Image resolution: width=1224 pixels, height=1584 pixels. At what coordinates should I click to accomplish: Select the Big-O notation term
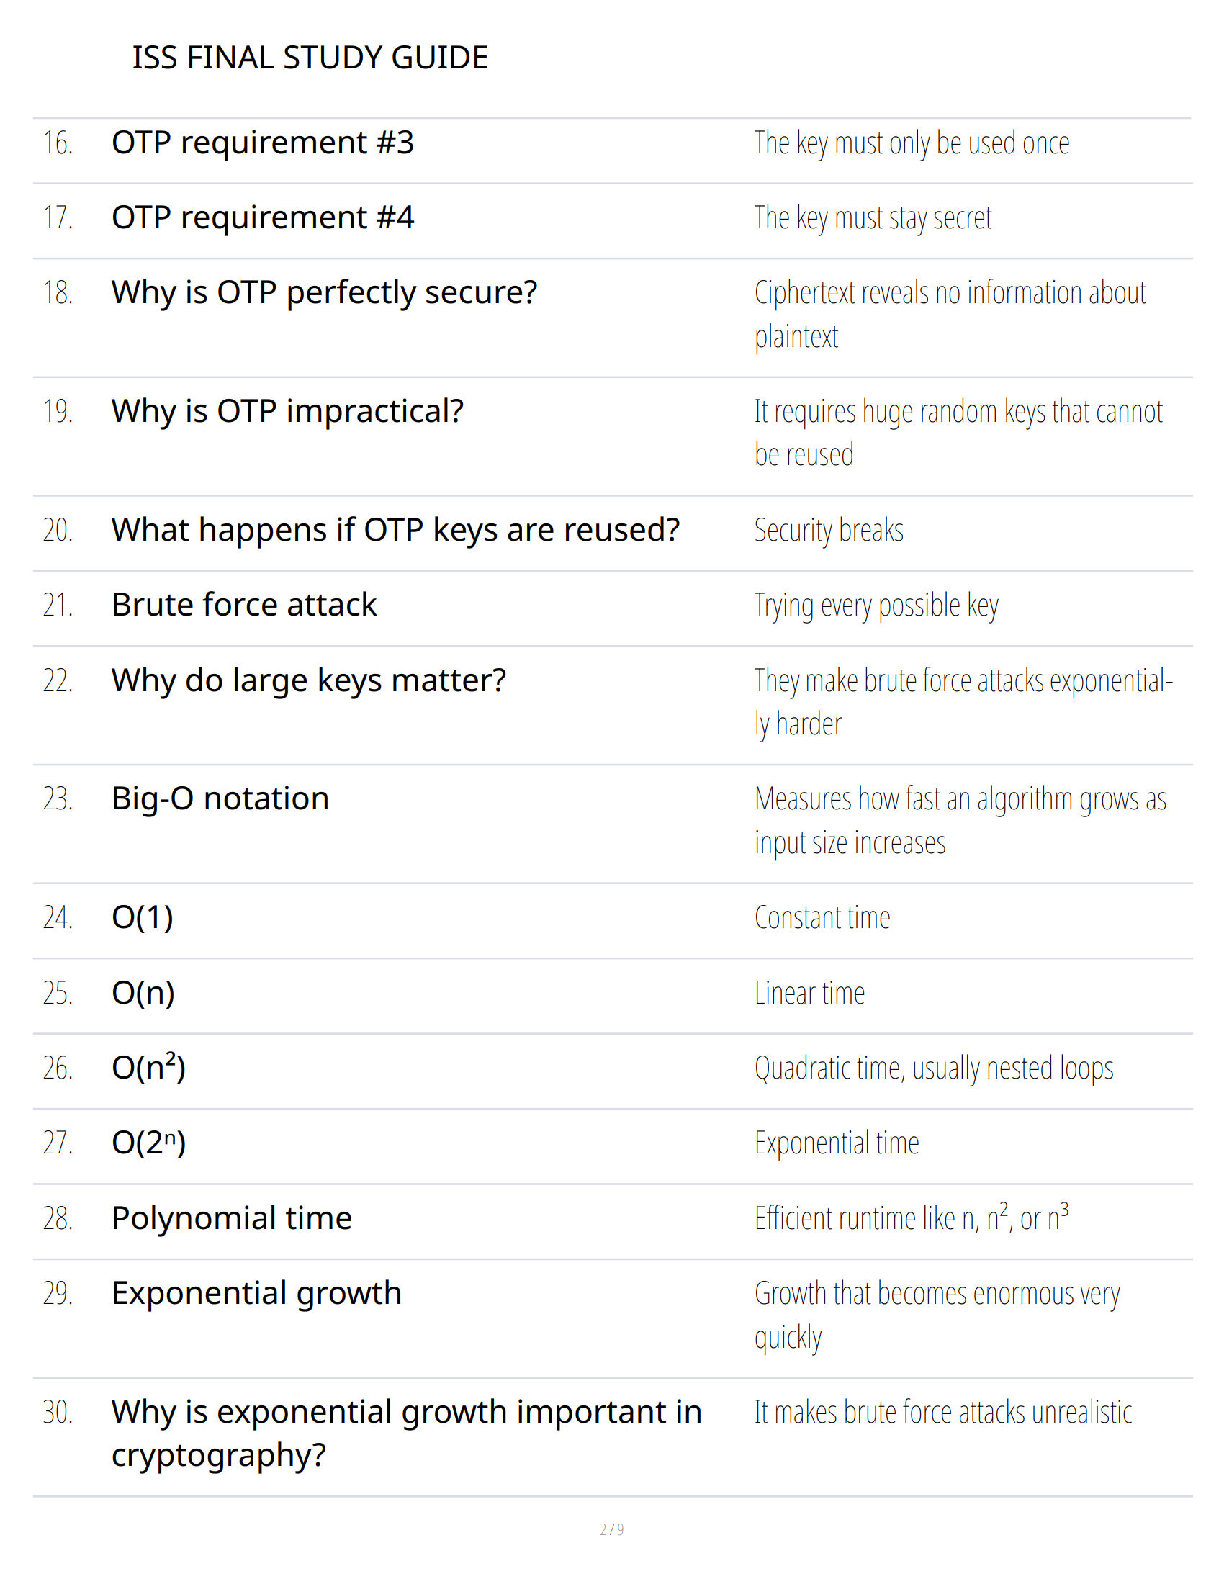220,799
